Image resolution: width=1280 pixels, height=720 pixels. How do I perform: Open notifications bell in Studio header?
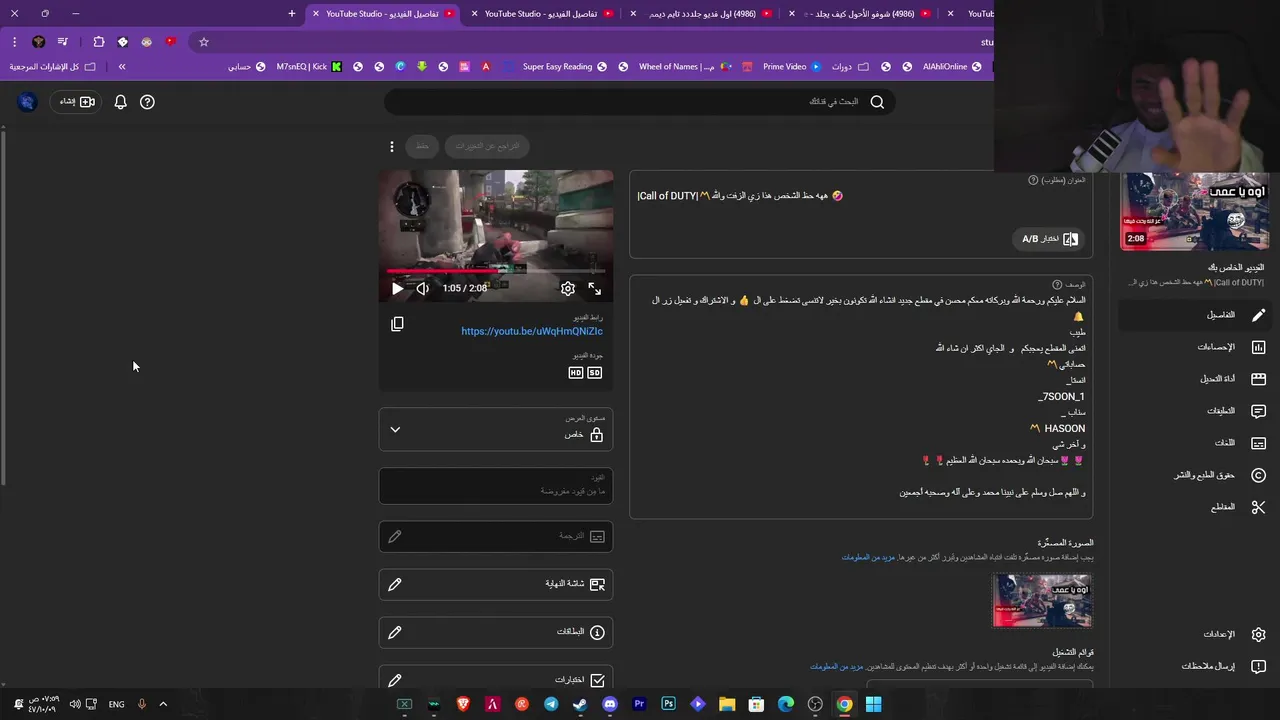click(x=120, y=102)
